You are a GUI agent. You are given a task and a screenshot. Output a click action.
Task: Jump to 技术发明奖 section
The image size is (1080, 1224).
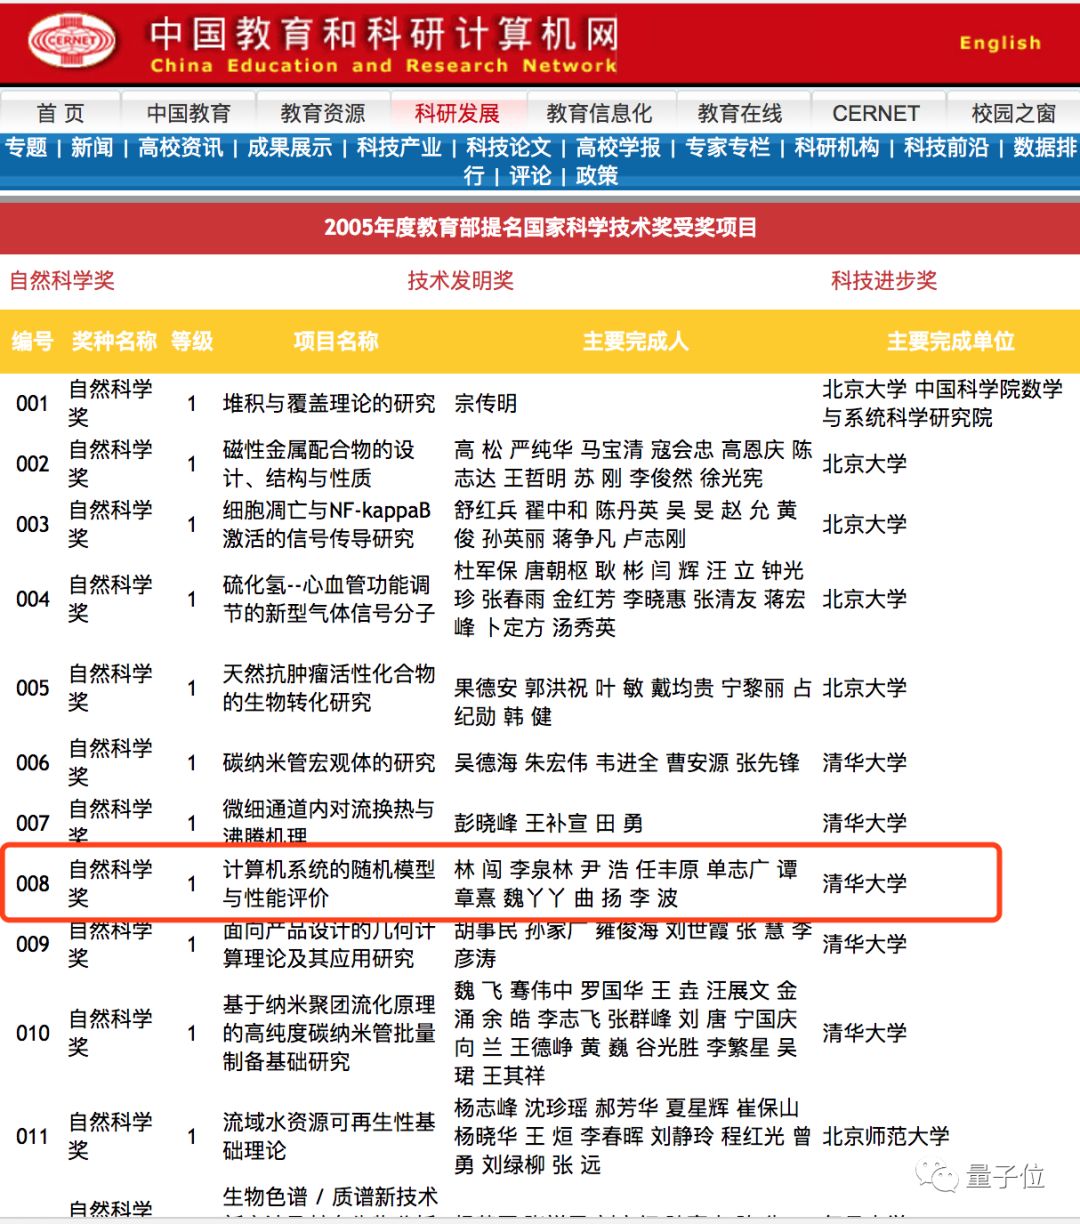coord(460,281)
